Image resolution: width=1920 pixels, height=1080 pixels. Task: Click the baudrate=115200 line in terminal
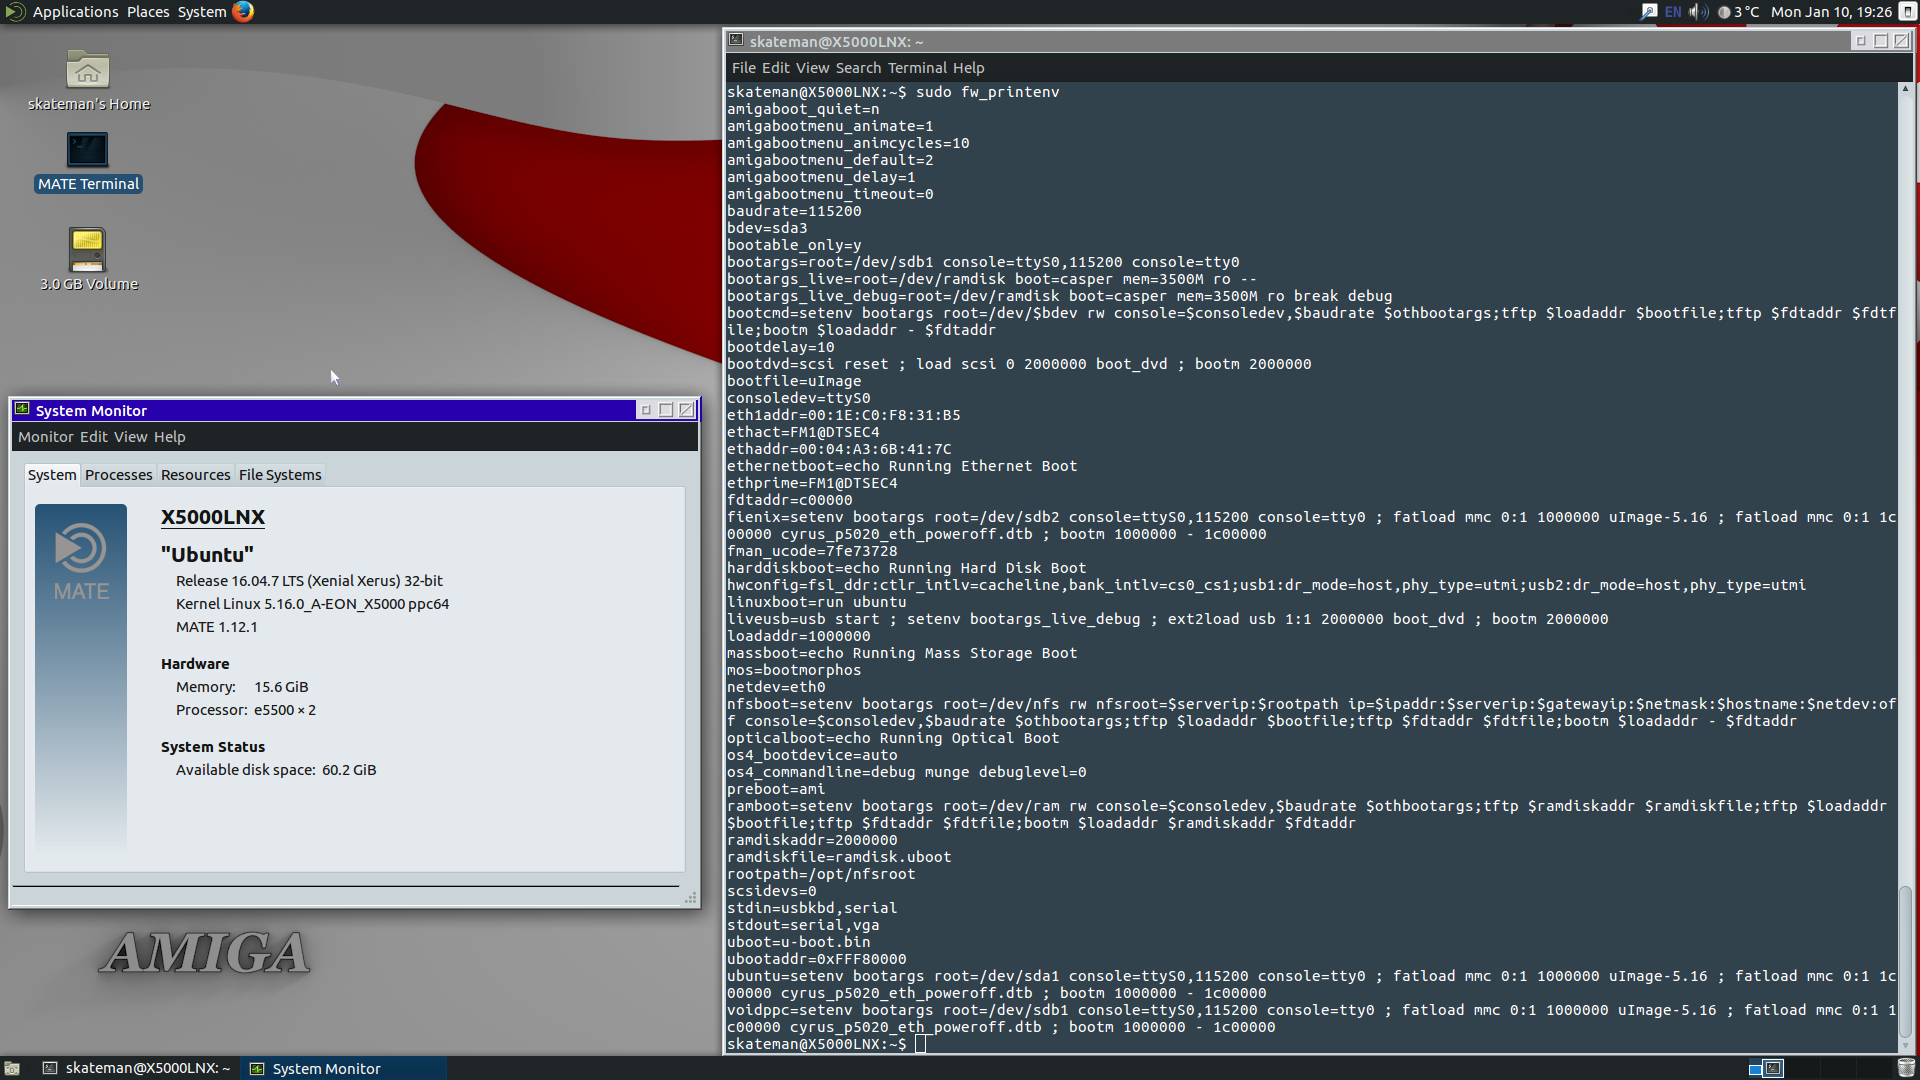pyautogui.click(x=794, y=211)
